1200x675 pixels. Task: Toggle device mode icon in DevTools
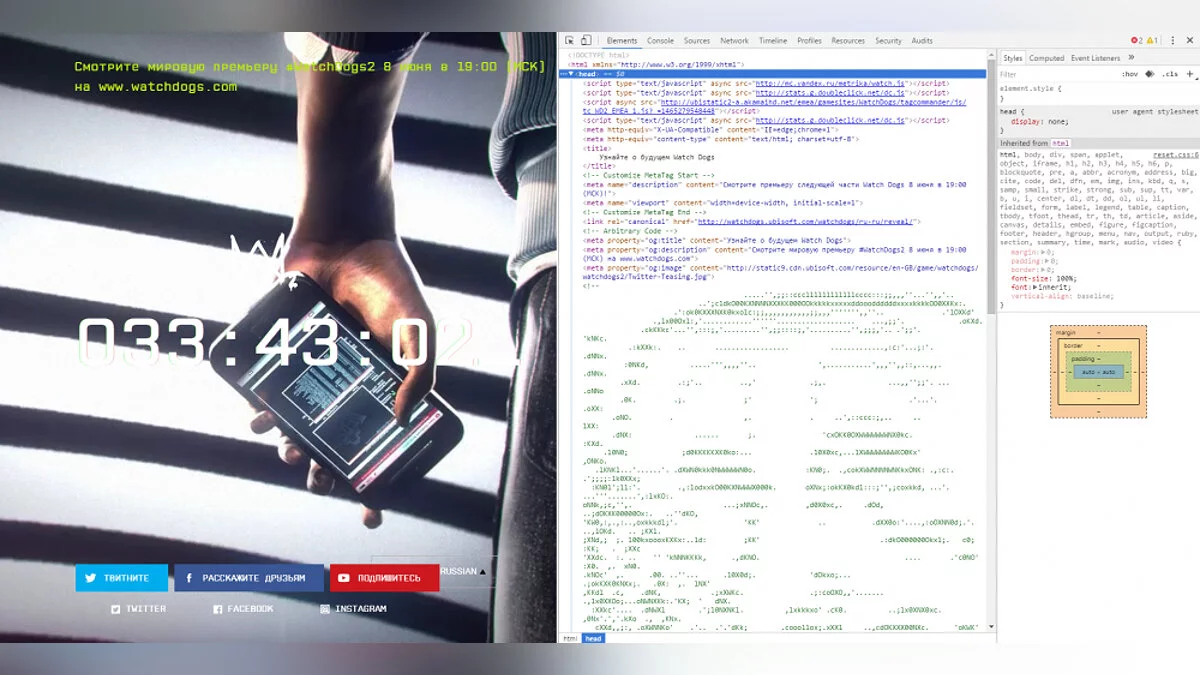point(584,41)
